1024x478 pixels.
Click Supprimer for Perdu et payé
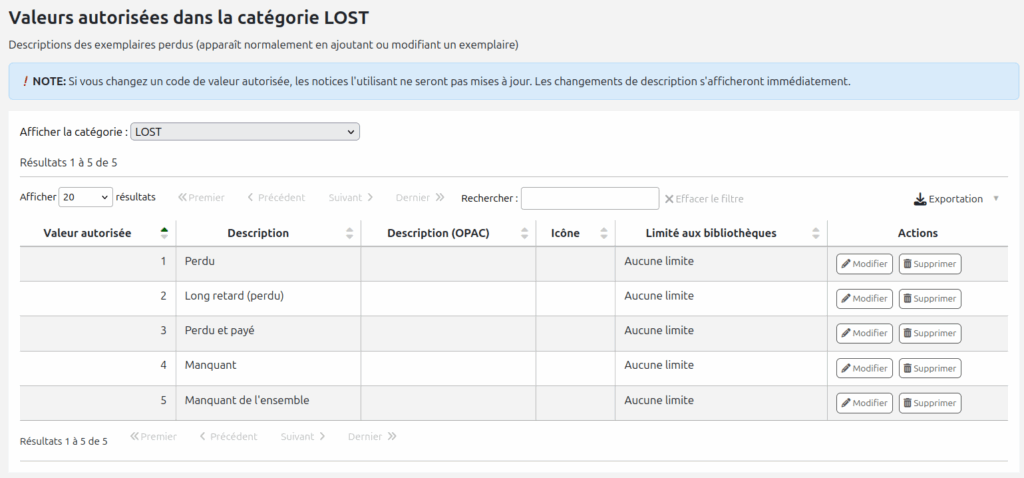(930, 333)
